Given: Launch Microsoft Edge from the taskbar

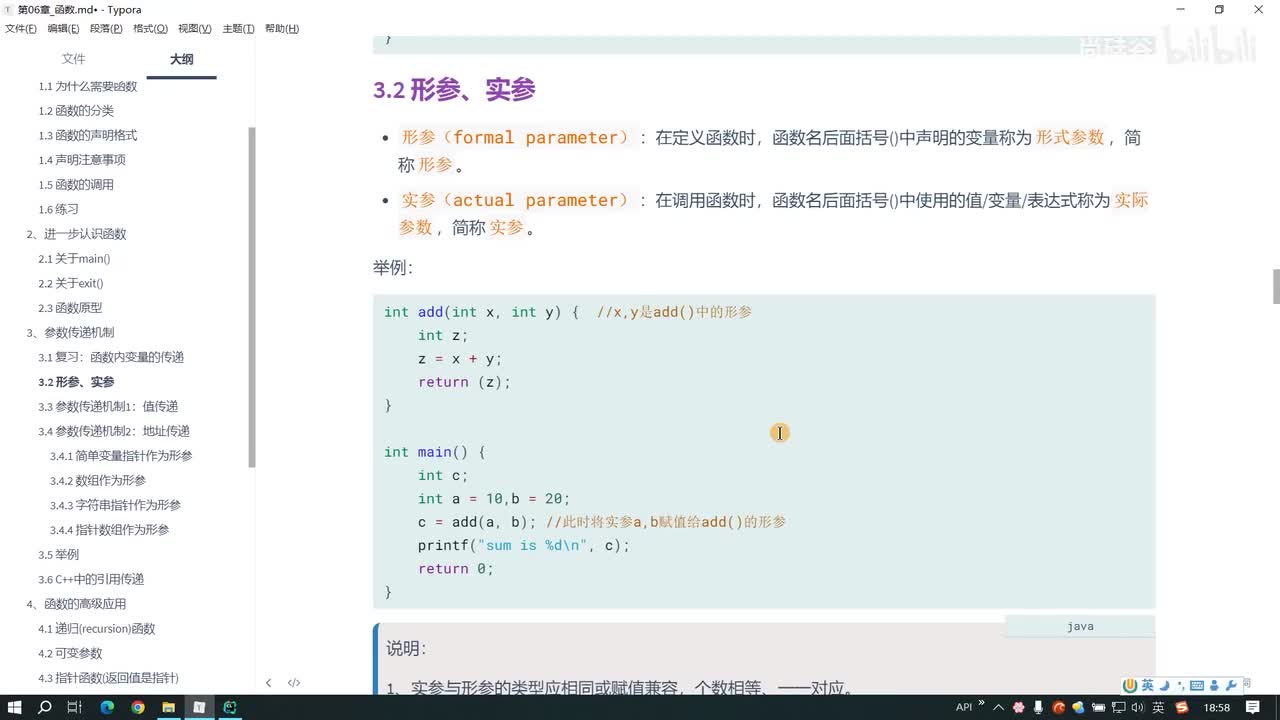Looking at the screenshot, I should tap(107, 707).
